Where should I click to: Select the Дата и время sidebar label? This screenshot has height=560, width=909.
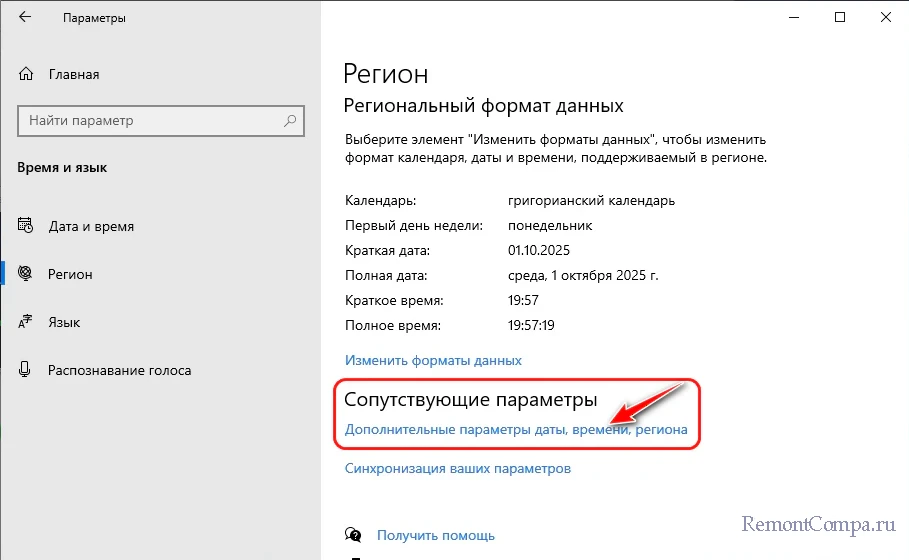(91, 226)
